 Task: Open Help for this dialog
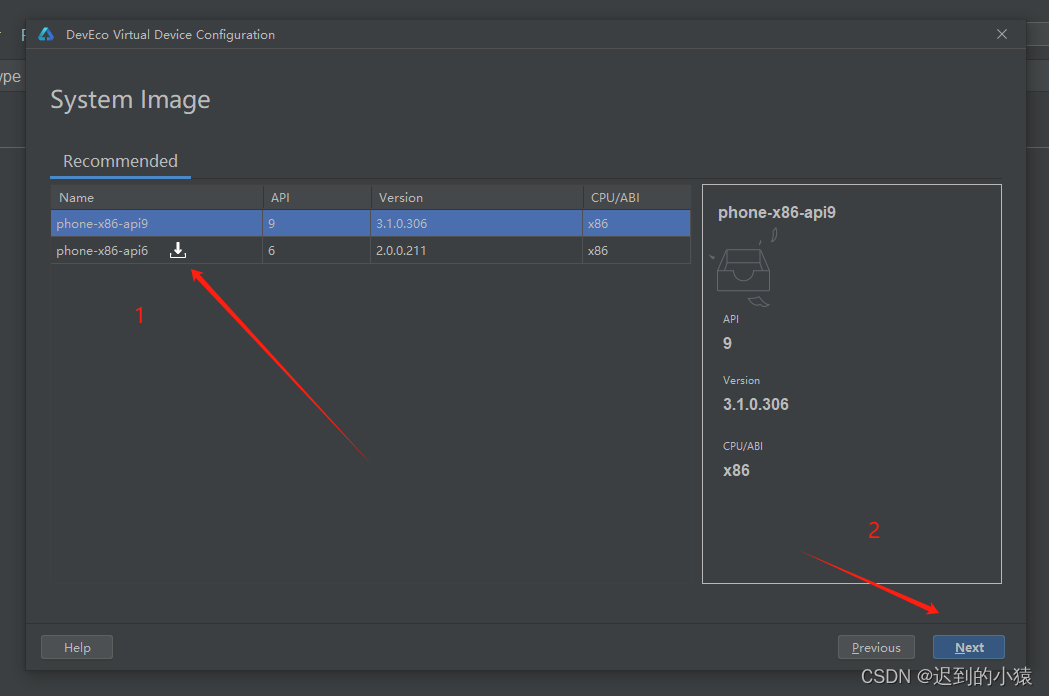pyautogui.click(x=77, y=647)
